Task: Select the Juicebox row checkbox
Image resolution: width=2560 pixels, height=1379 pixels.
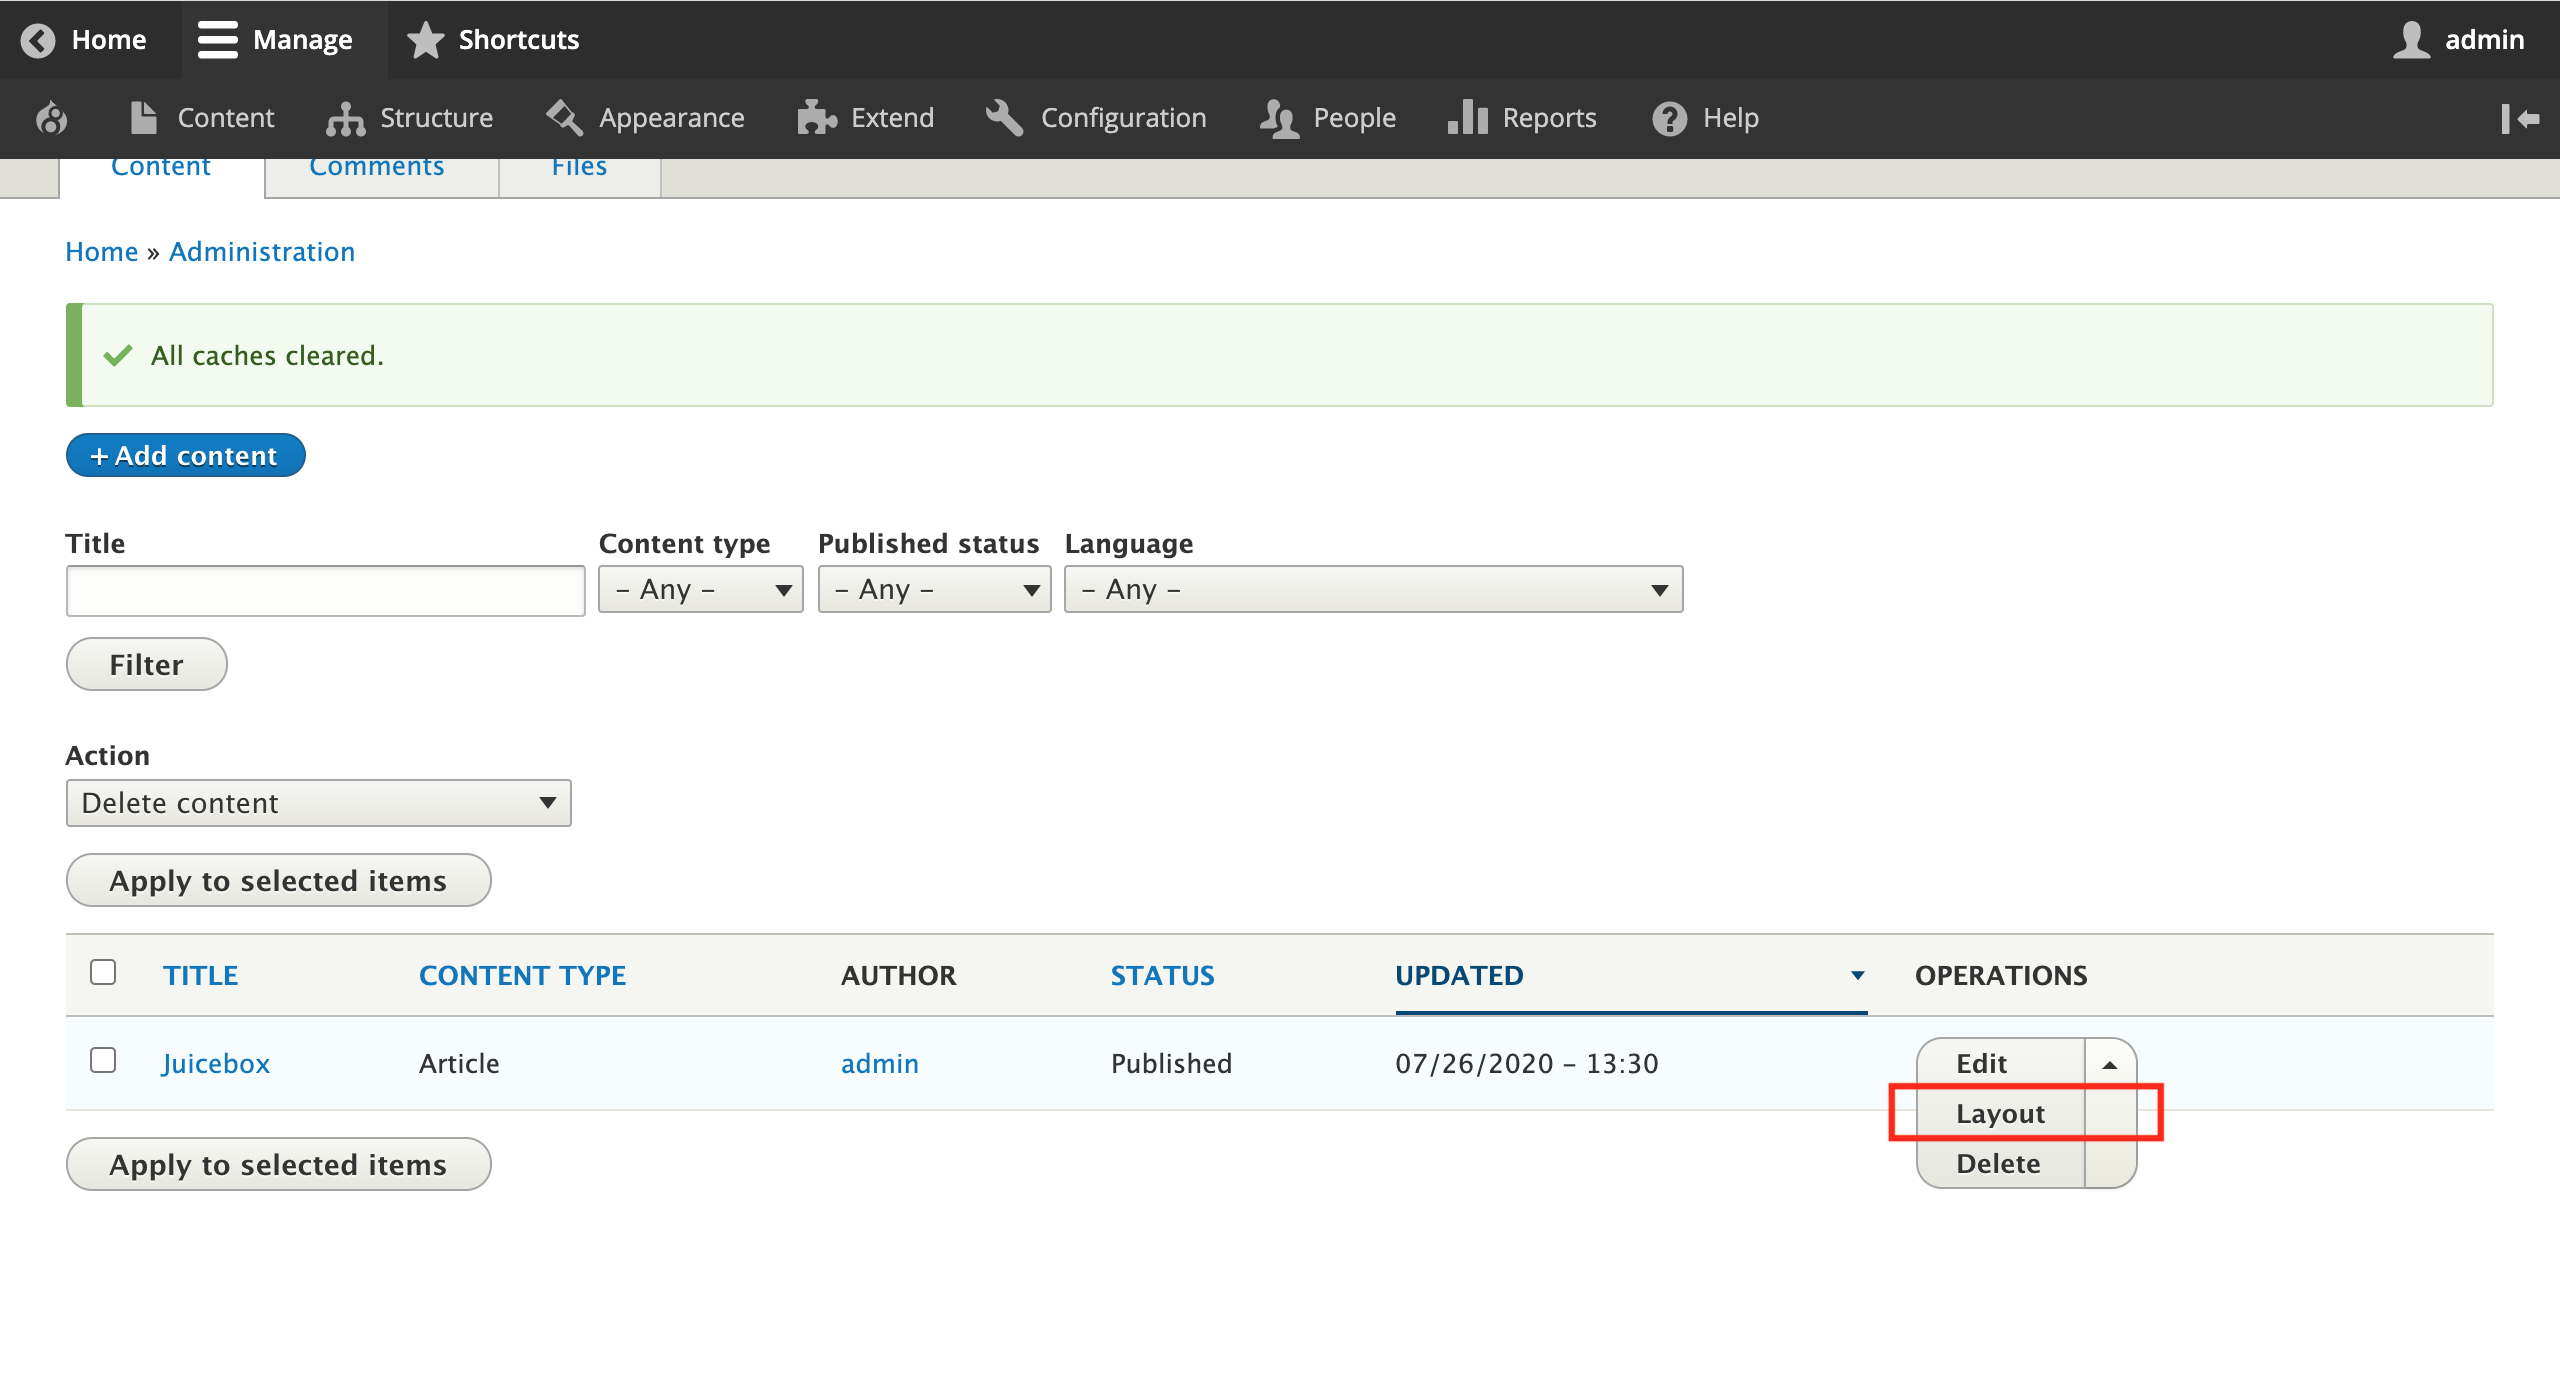Action: tap(103, 1062)
